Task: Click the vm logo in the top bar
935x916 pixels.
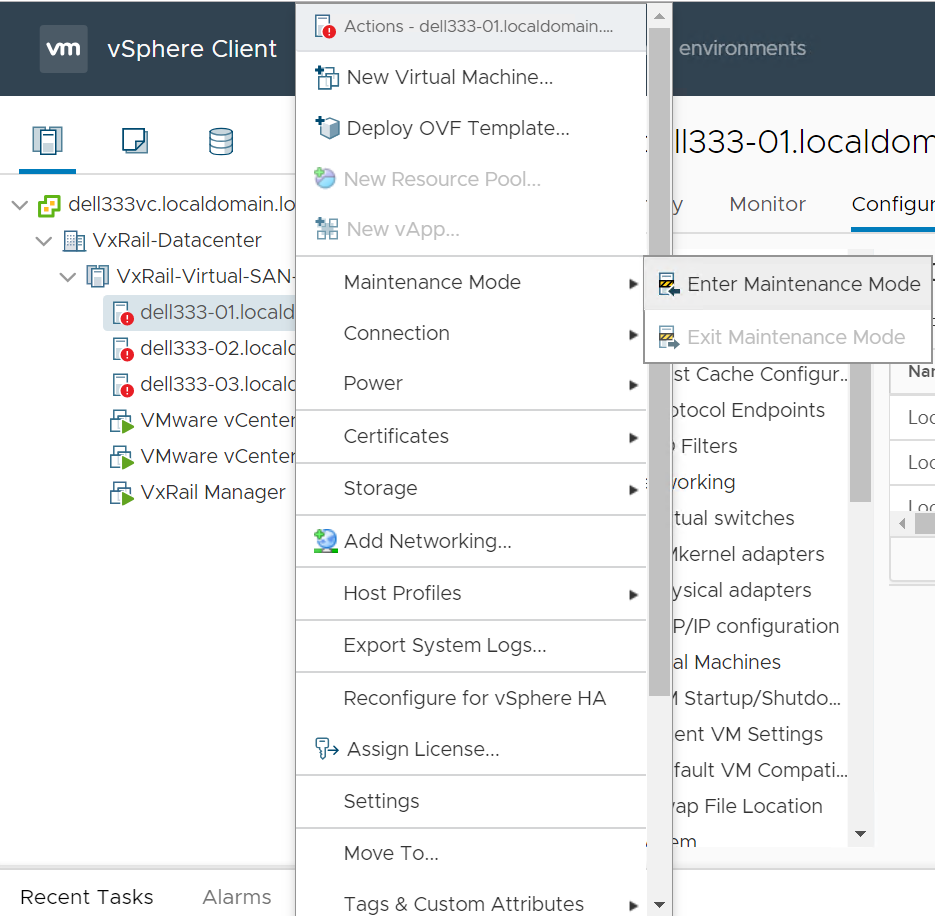Action: 62,47
